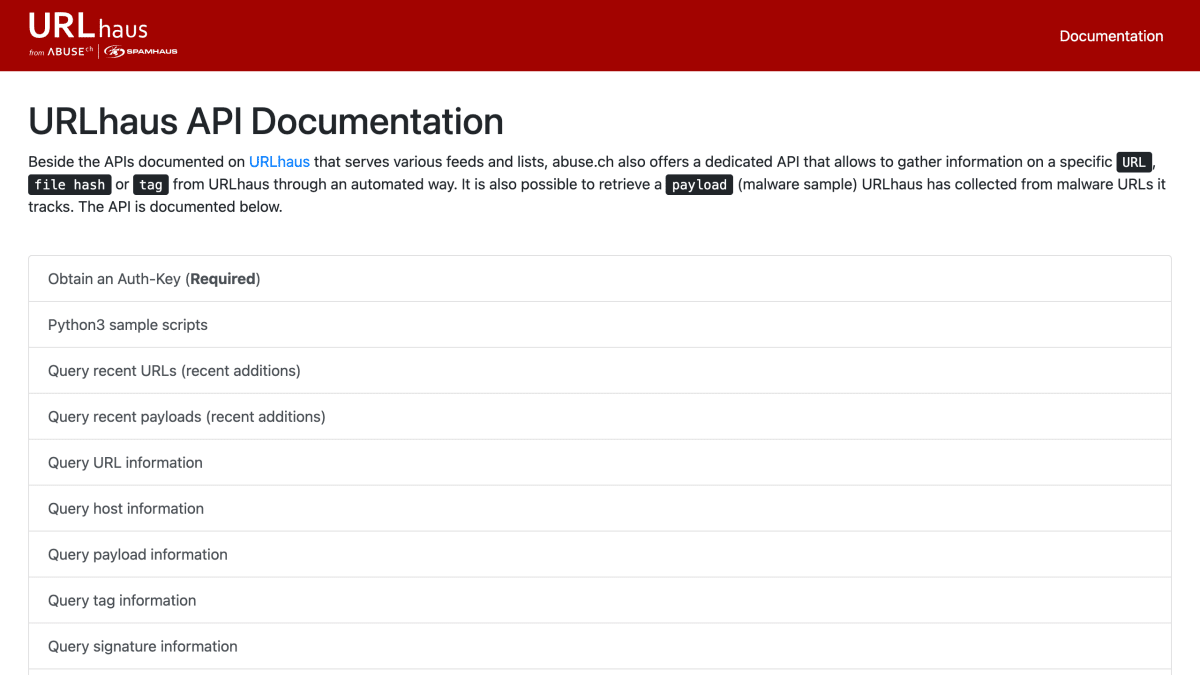
Task: Expand Query URL information section
Action: (x=600, y=463)
